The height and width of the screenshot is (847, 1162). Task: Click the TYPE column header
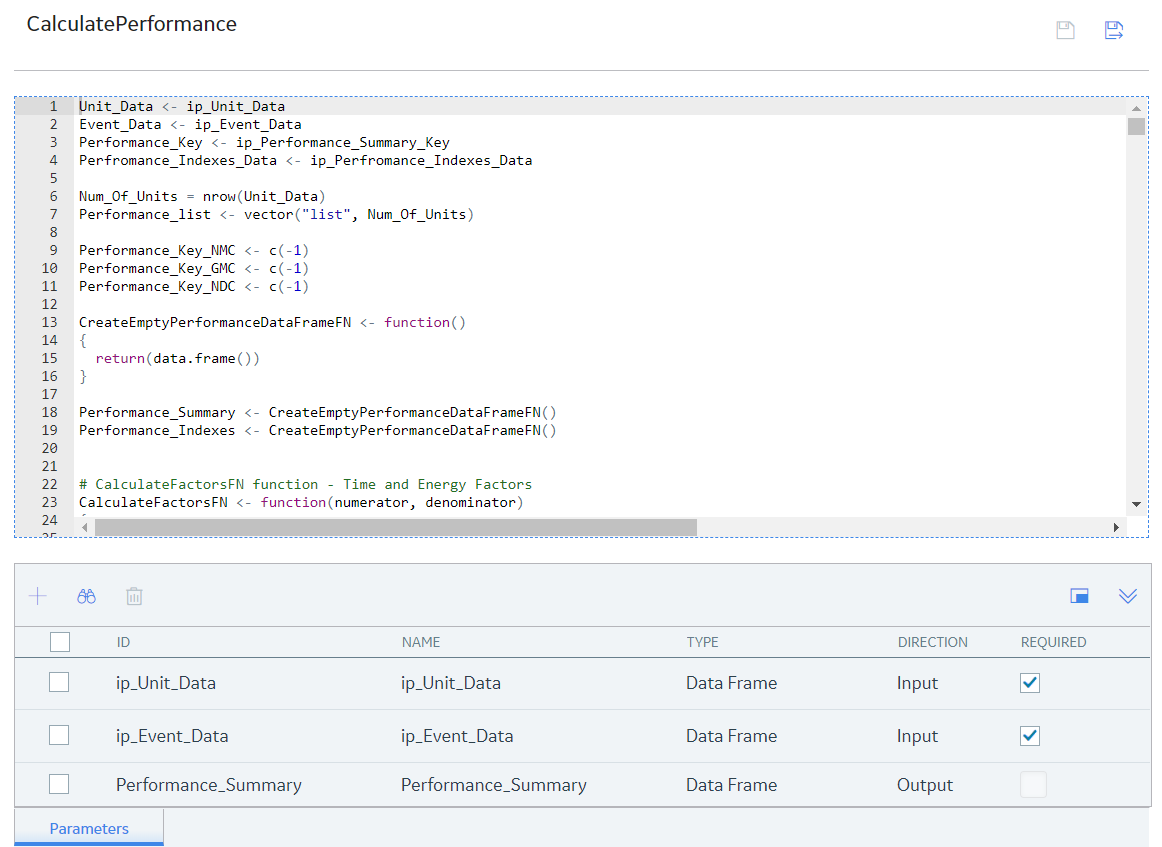[x=703, y=642]
